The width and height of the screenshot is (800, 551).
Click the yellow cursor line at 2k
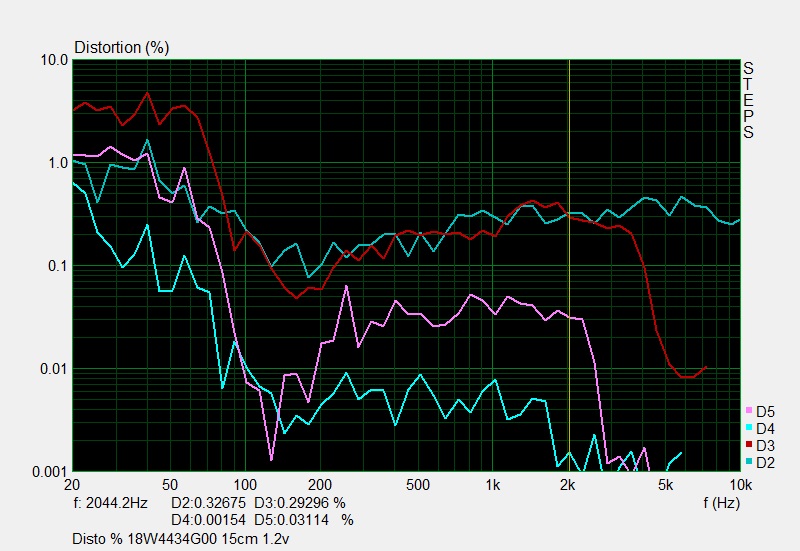[569, 265]
